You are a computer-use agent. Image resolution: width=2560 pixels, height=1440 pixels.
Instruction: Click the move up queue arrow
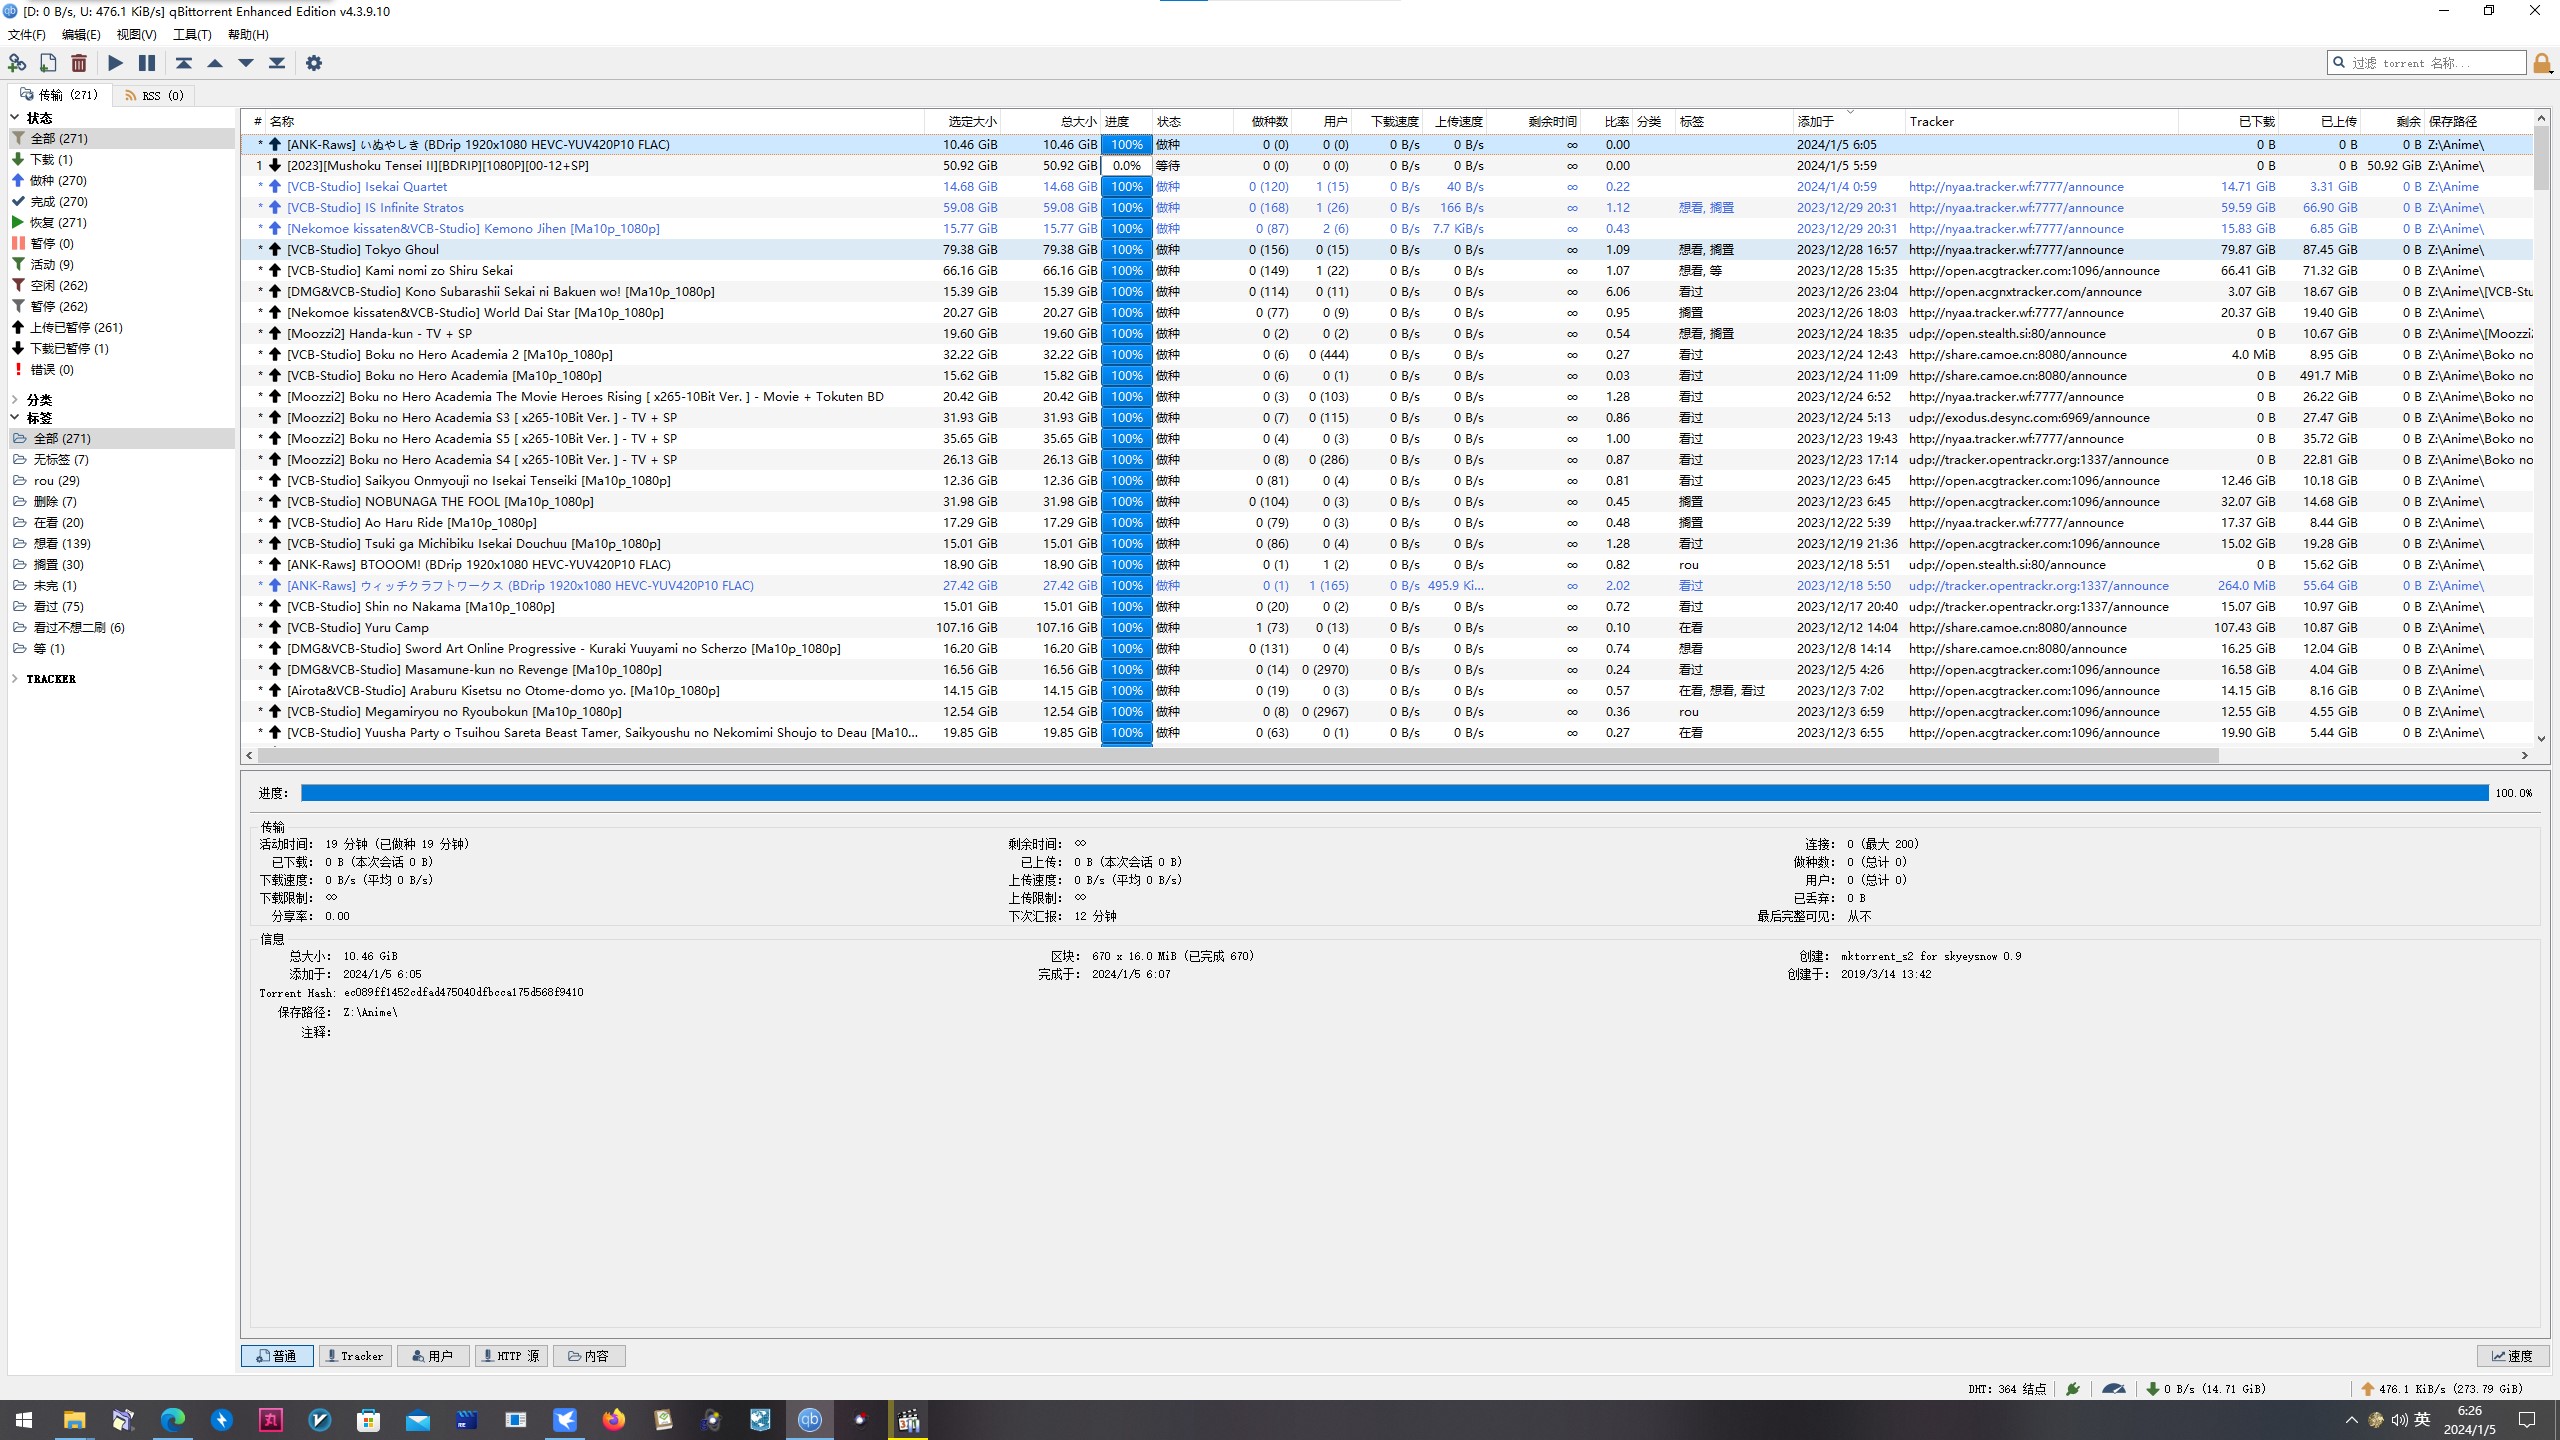[215, 63]
